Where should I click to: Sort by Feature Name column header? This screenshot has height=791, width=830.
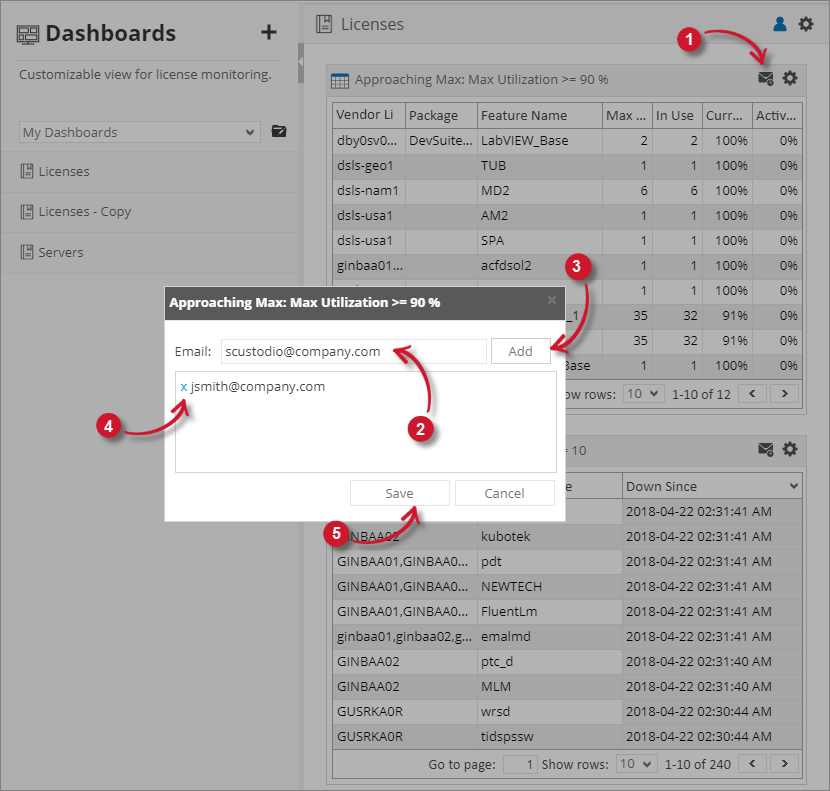[539, 115]
